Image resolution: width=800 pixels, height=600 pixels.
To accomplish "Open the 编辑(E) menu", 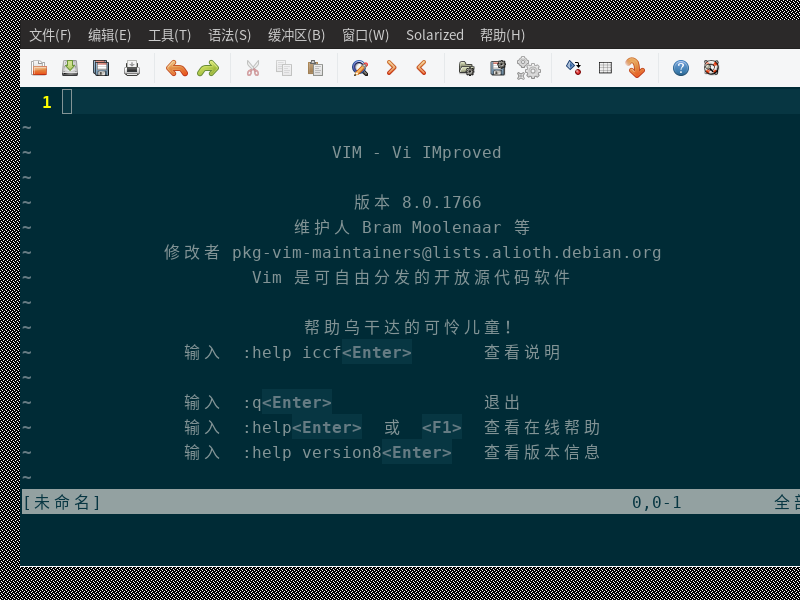I will 109,35.
